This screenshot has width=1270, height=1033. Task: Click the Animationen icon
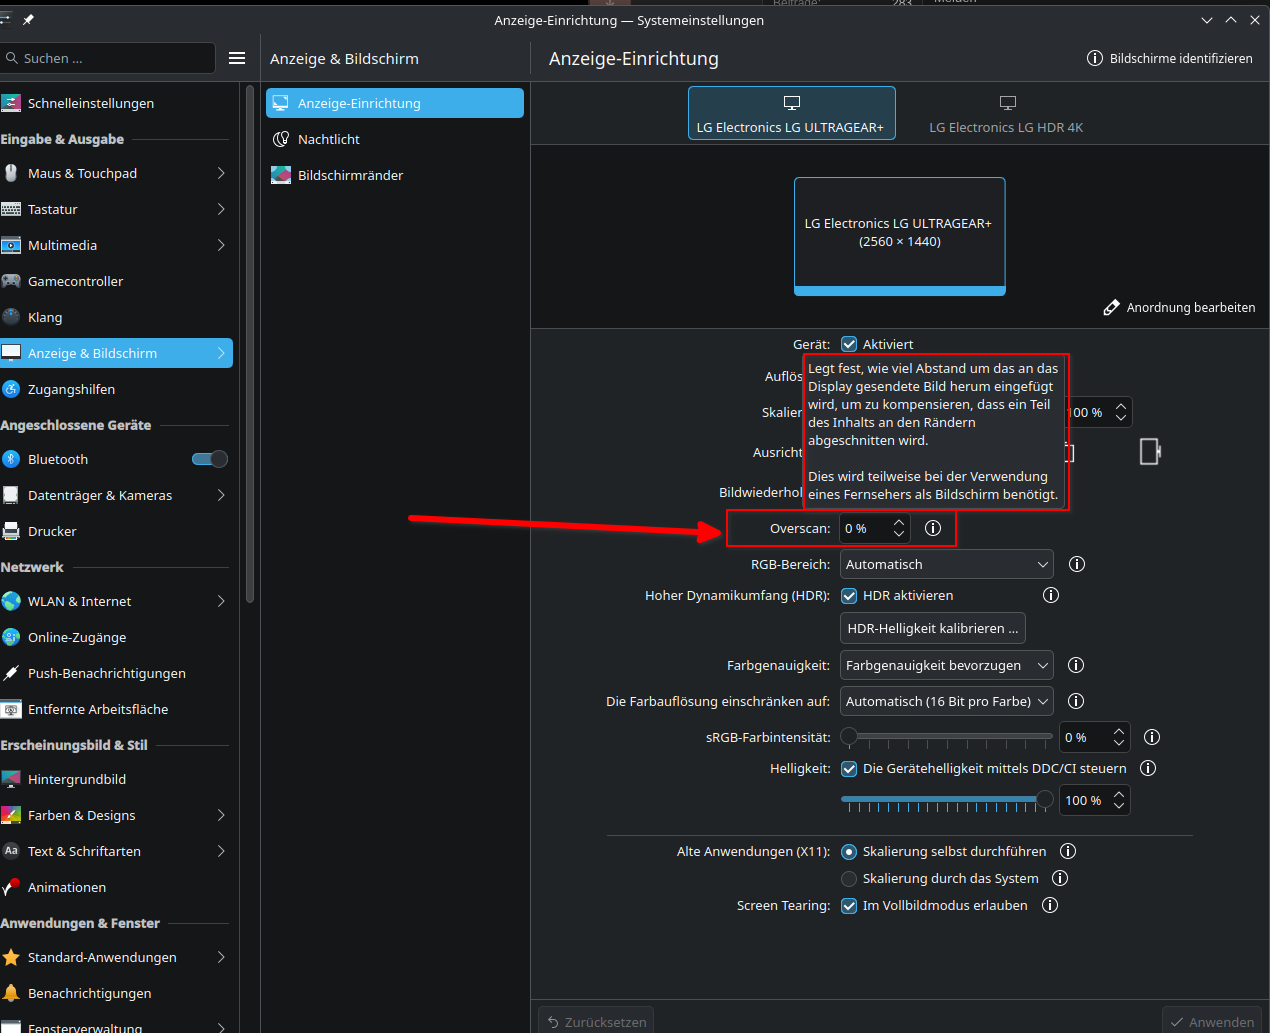[x=11, y=887]
